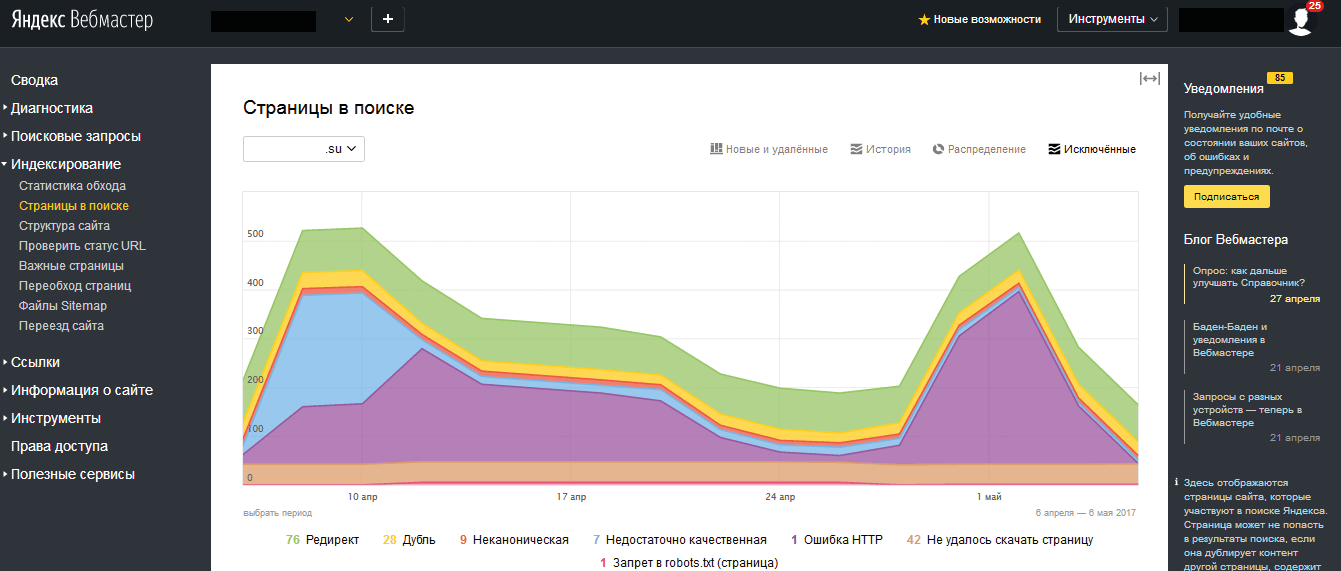Click the 24 апр axis label
This screenshot has width=1341, height=571.
coord(780,496)
